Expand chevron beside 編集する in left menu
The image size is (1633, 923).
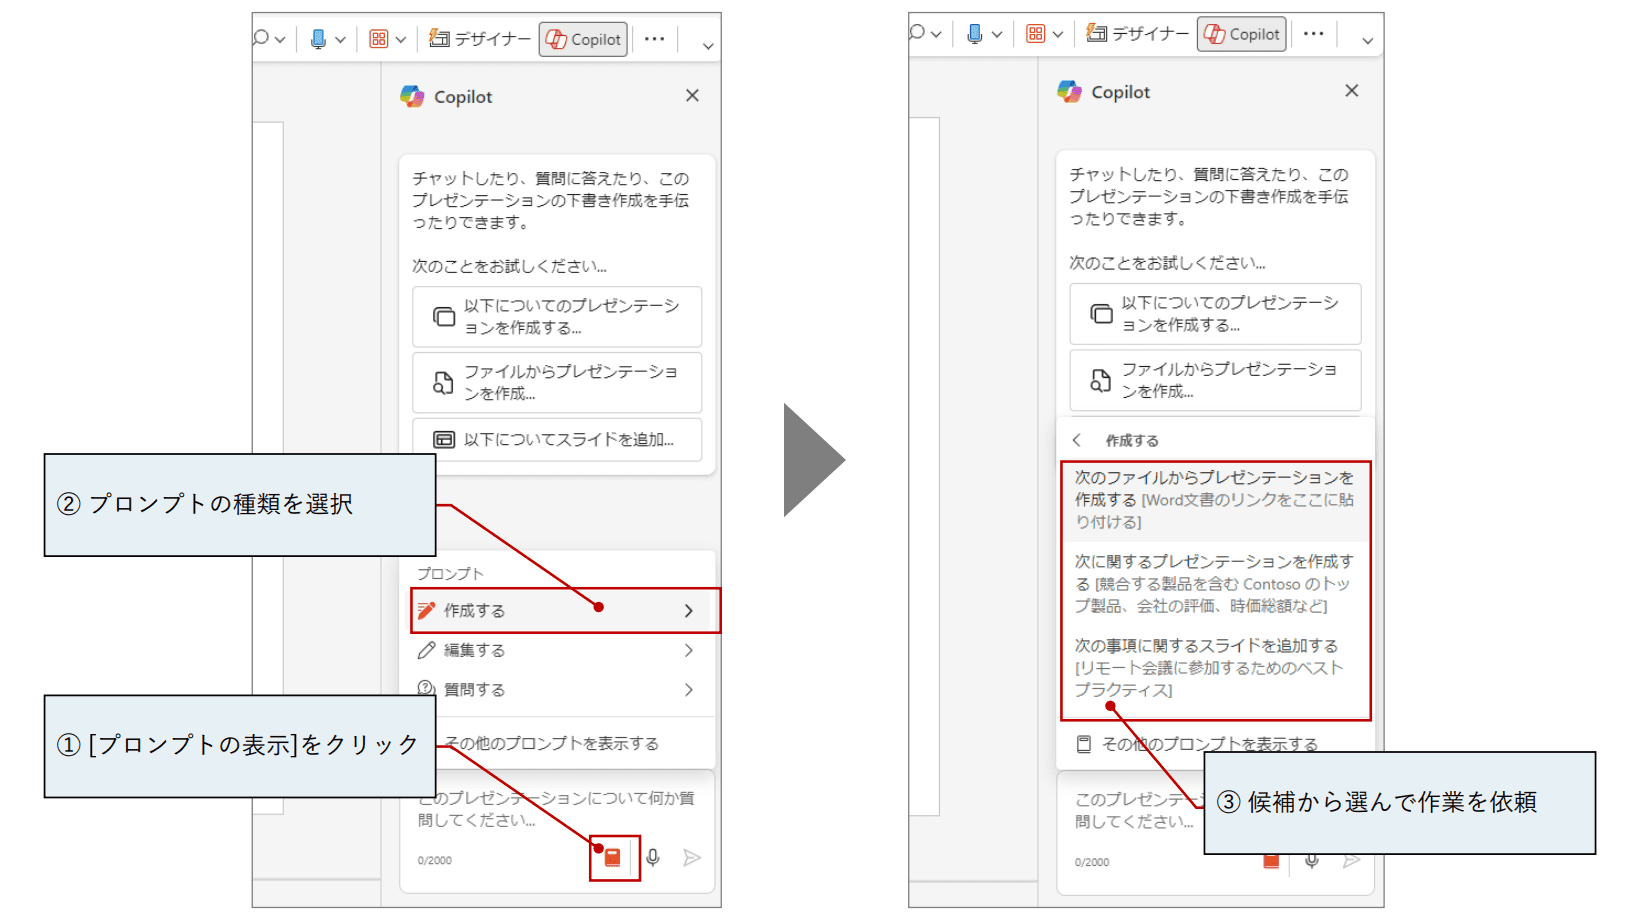pos(689,650)
